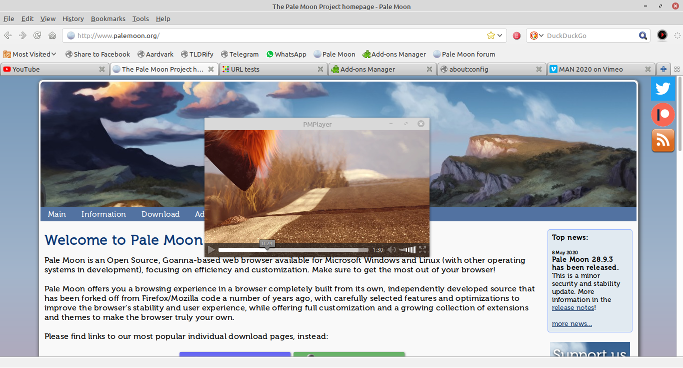
Task: Open the Pale Moon forum bookmark
Action: pyautogui.click(x=464, y=54)
